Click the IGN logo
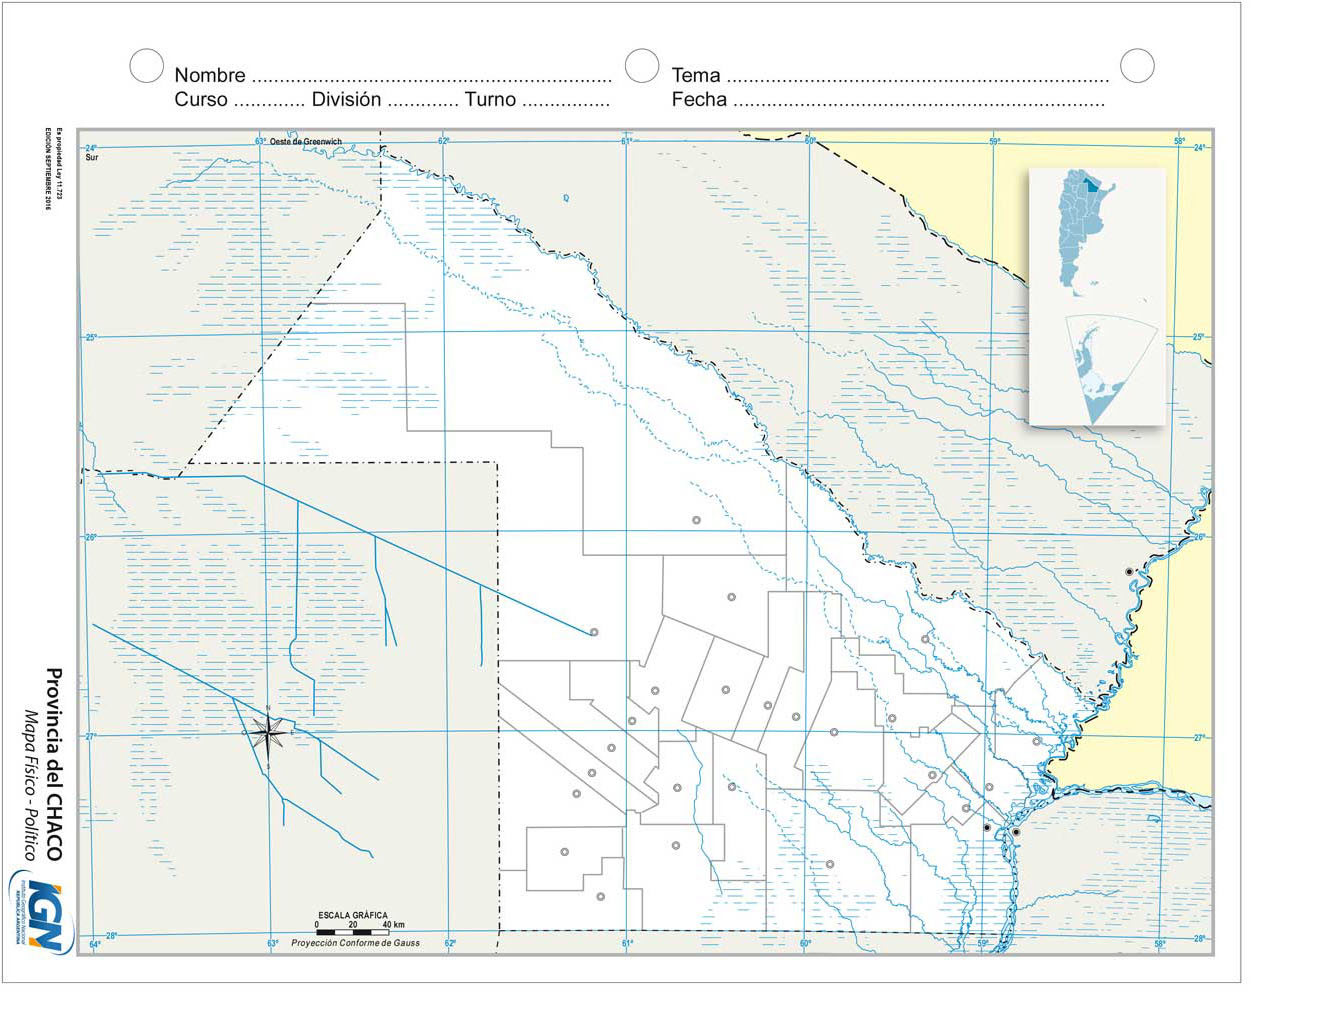The image size is (1321, 1024). click(41, 914)
